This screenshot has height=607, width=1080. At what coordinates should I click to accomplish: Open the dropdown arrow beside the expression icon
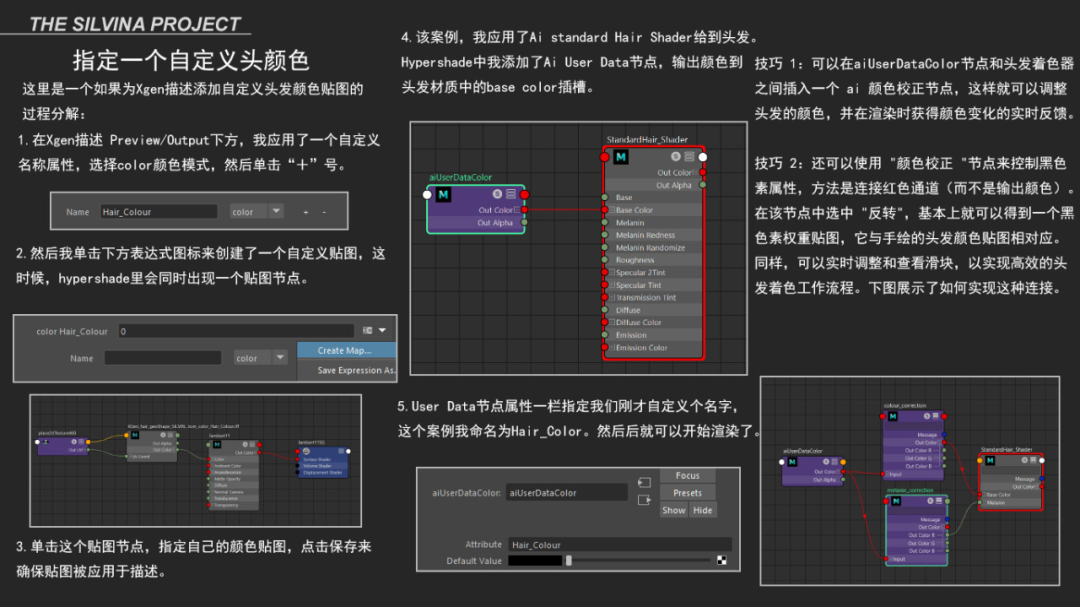point(383,331)
